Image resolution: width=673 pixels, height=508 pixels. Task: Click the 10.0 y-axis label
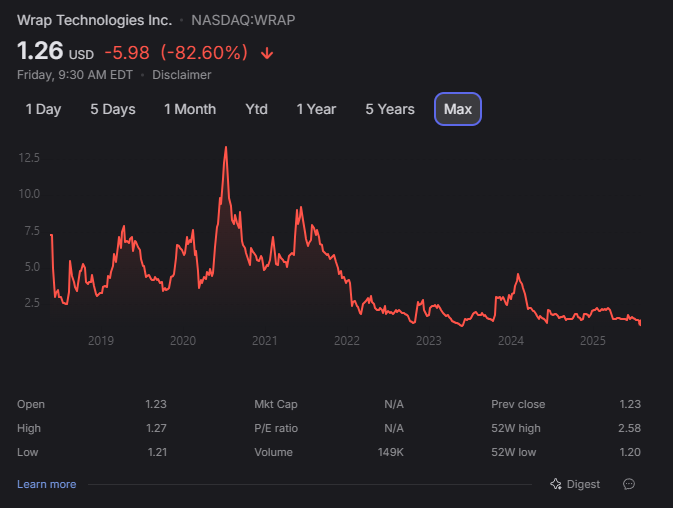tap(29, 194)
